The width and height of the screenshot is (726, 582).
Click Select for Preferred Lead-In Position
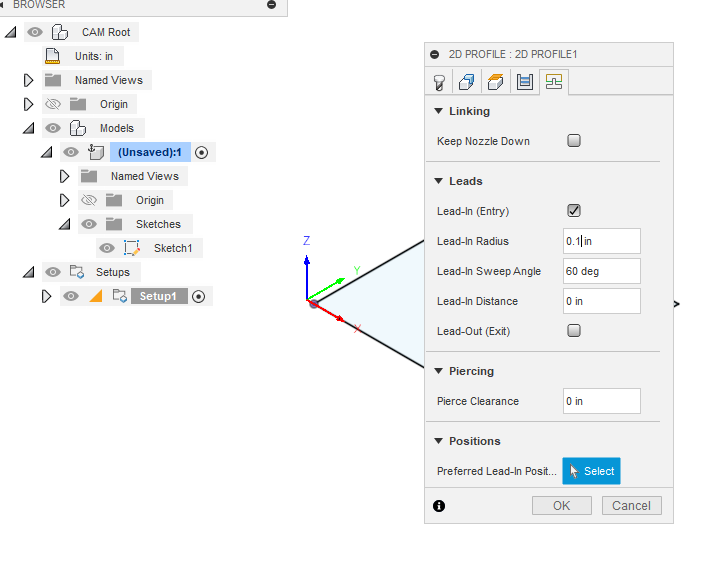coord(591,471)
